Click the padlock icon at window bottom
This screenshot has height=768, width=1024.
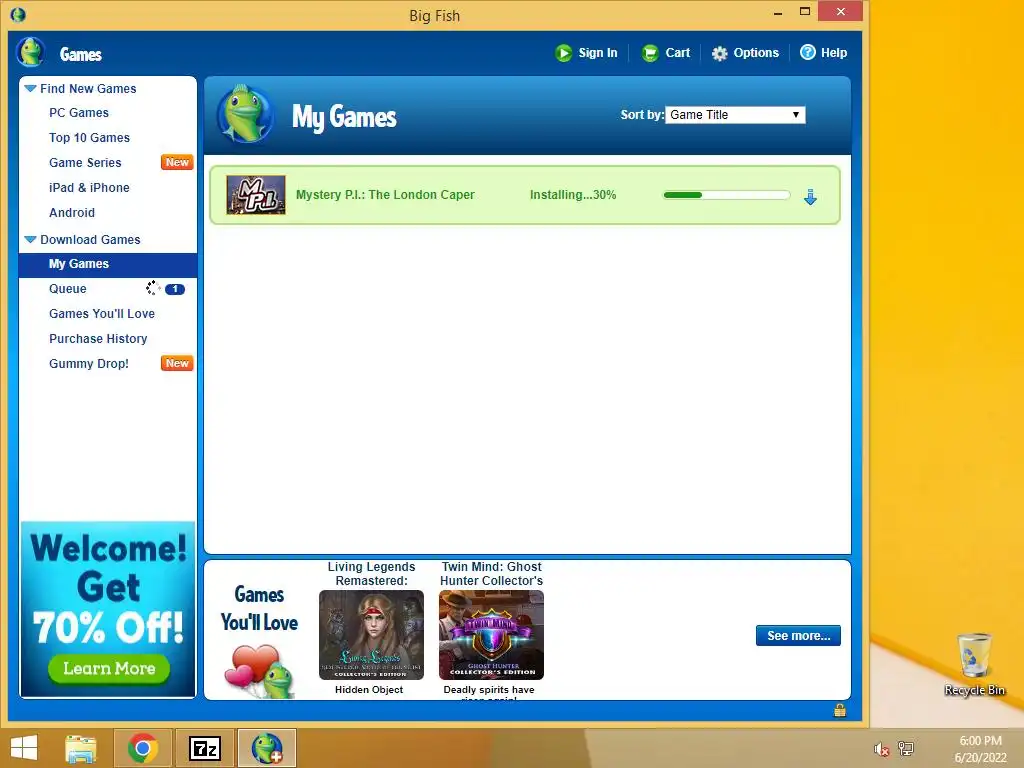tap(840, 711)
